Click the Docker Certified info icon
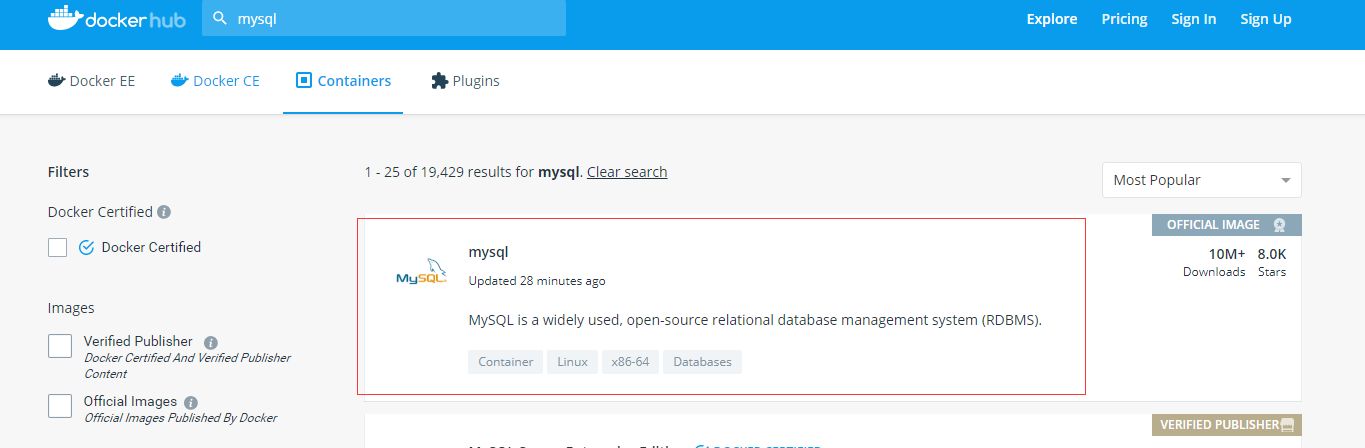1365x448 pixels. coord(164,212)
